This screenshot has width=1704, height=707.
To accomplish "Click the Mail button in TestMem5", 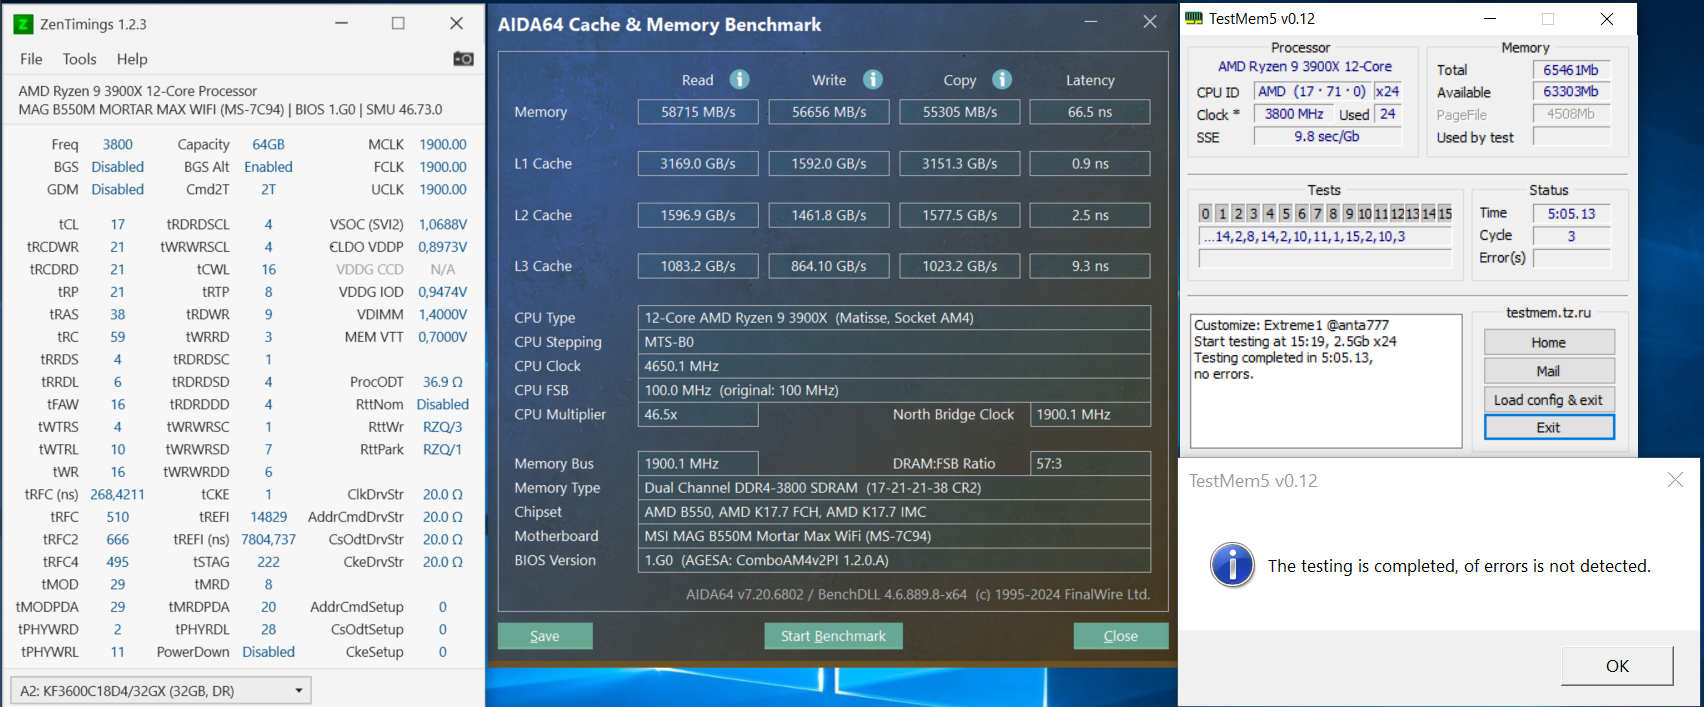I will tap(1549, 371).
